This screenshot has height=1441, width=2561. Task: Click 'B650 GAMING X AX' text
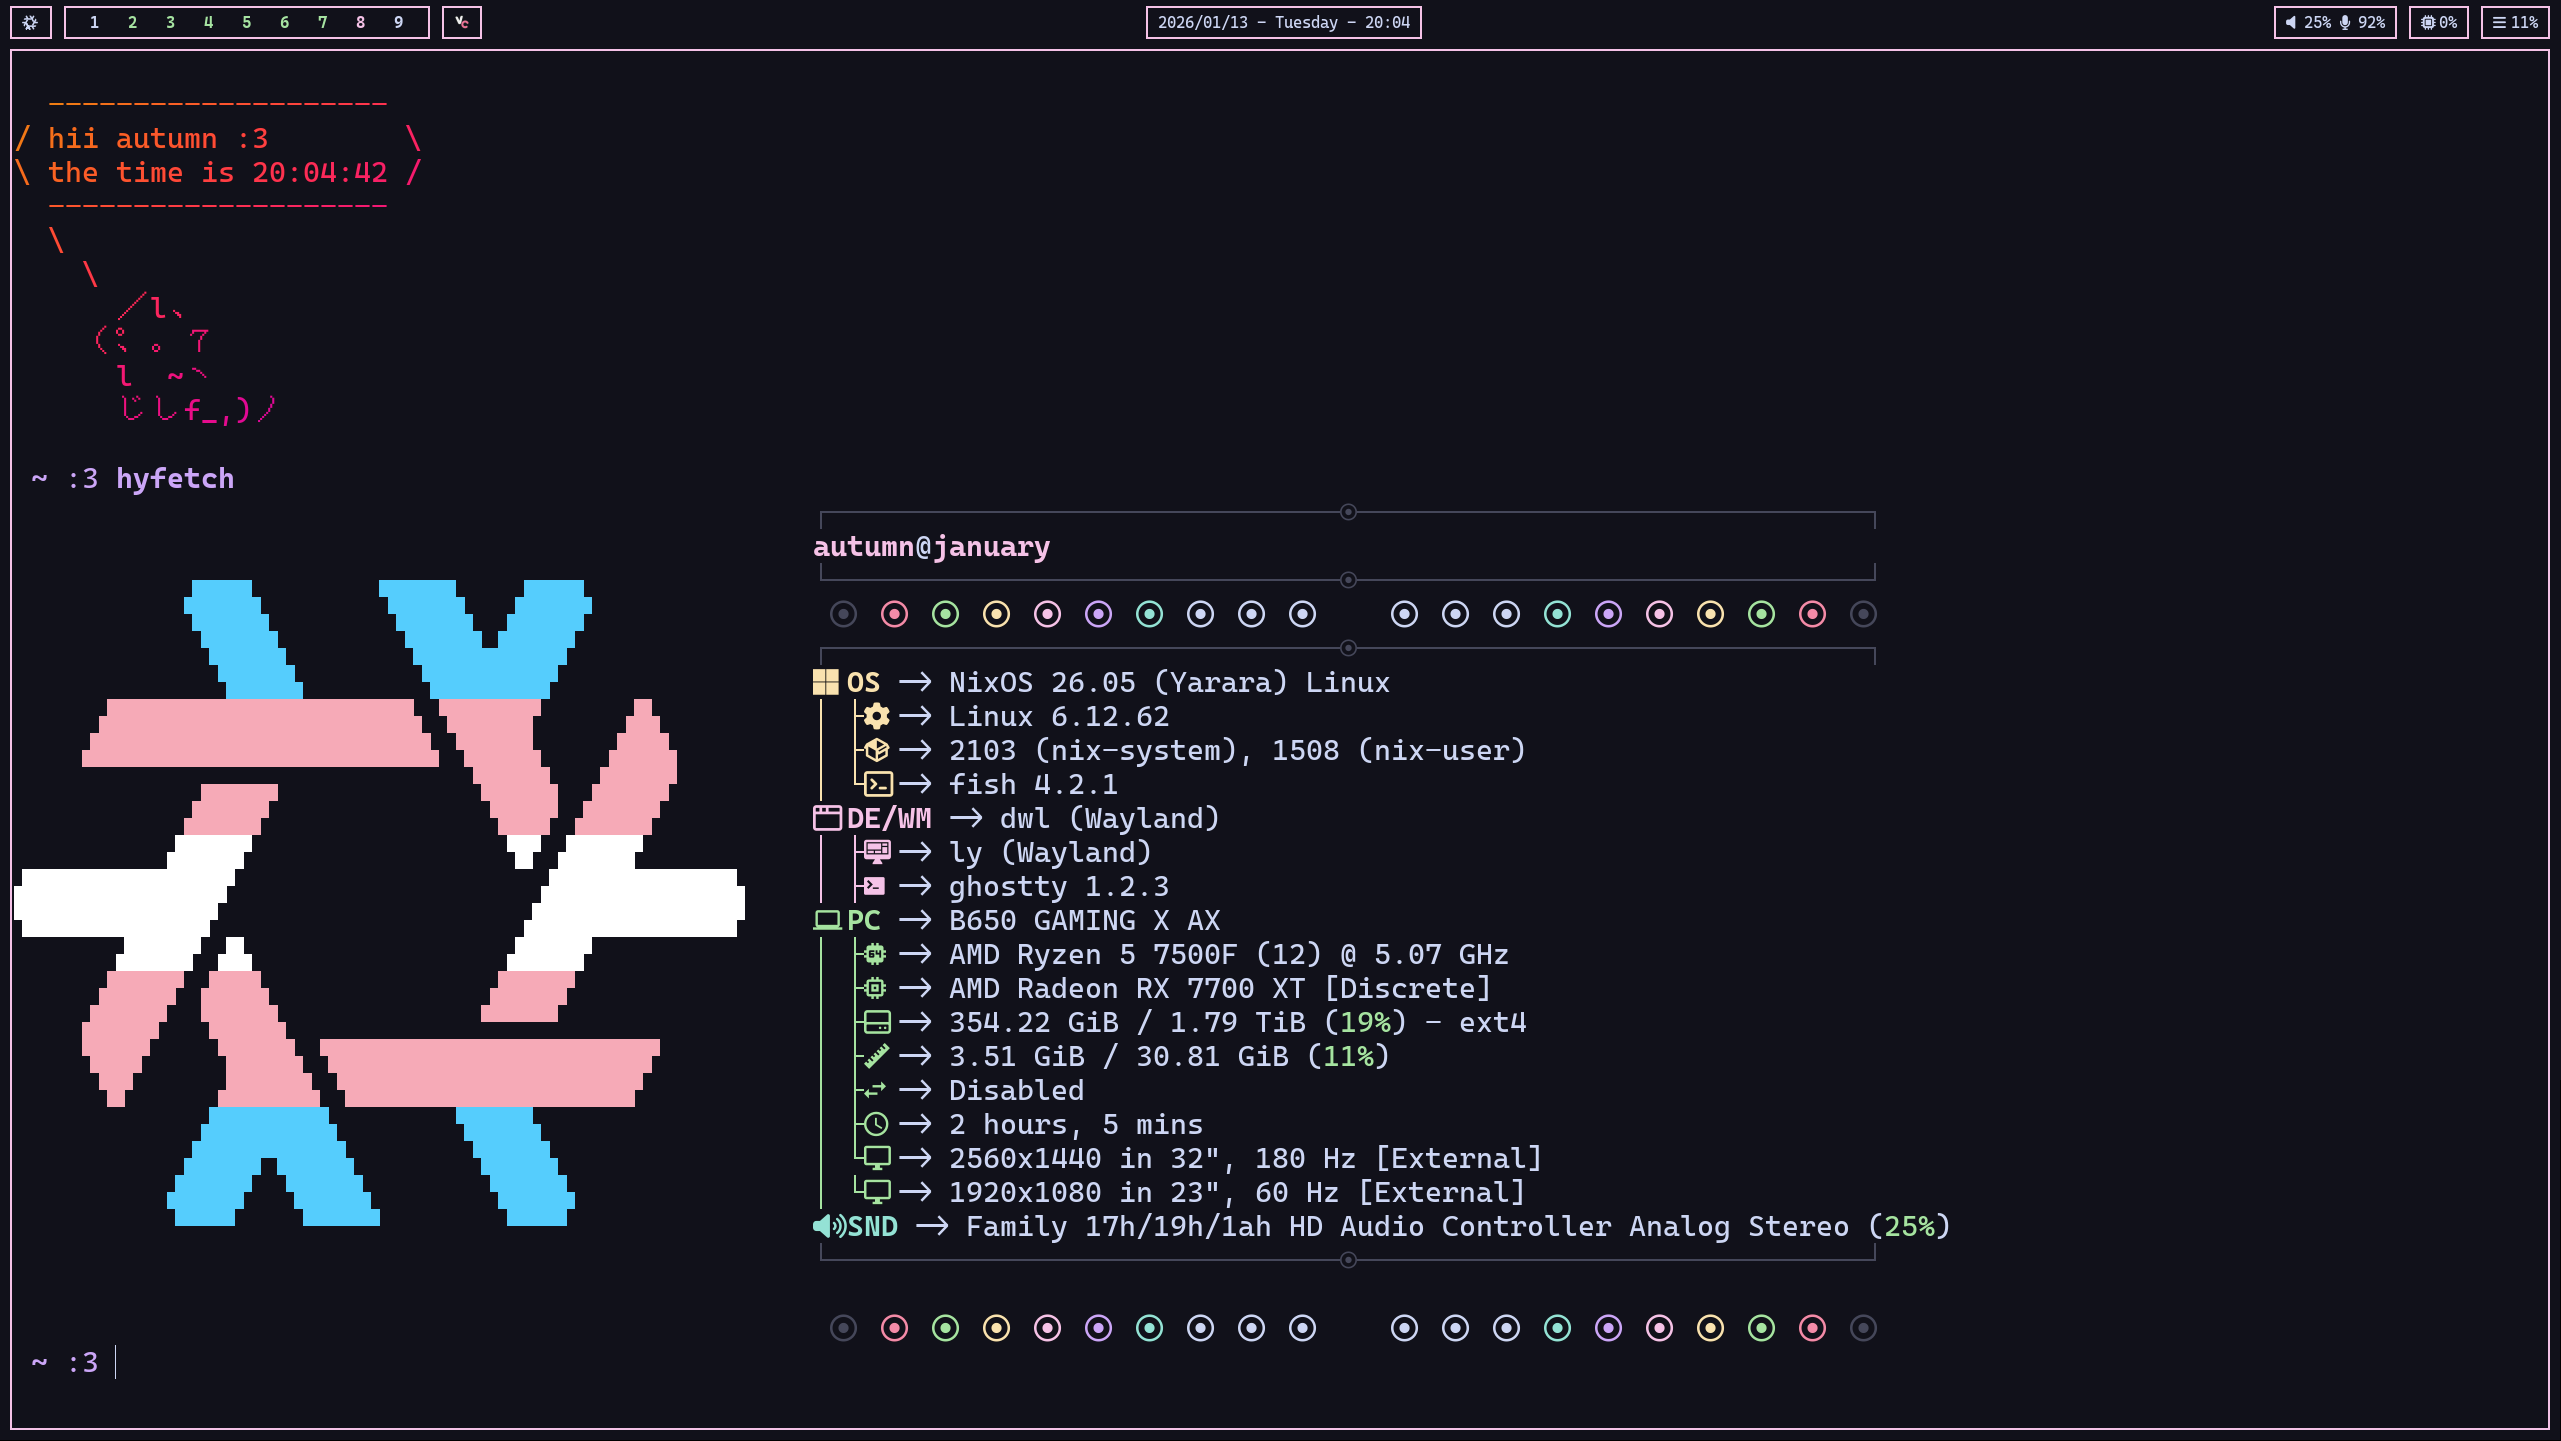[1084, 921]
